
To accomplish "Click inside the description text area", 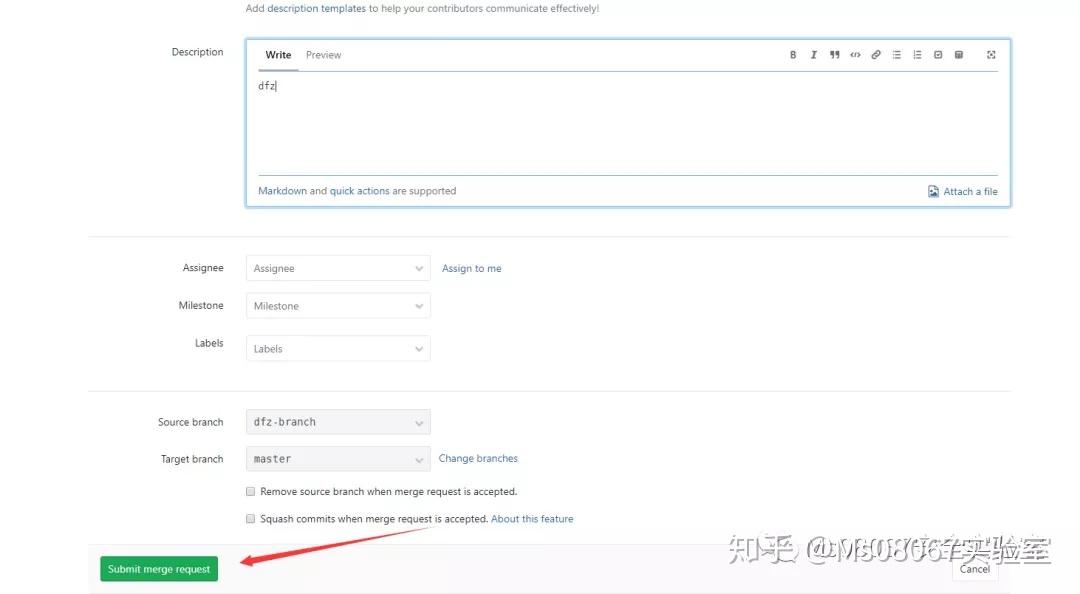I will coord(600,120).
